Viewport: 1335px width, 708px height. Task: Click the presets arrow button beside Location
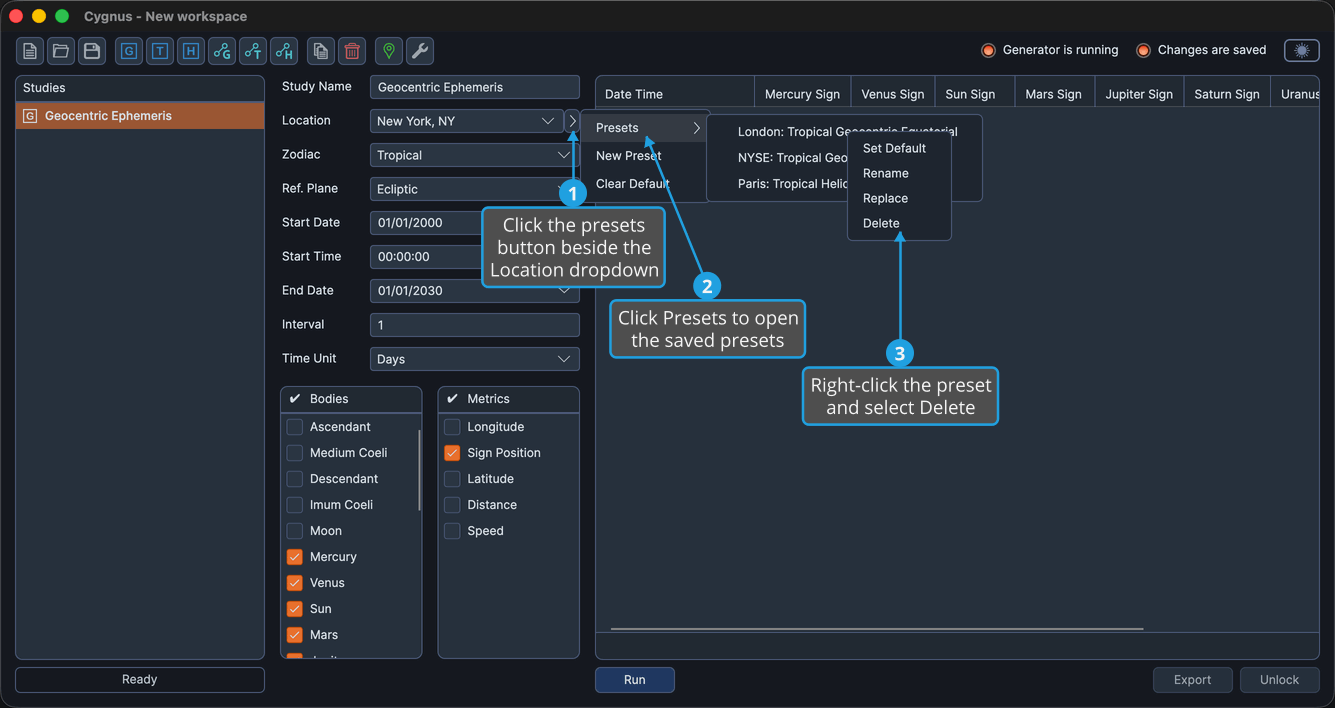coord(572,121)
